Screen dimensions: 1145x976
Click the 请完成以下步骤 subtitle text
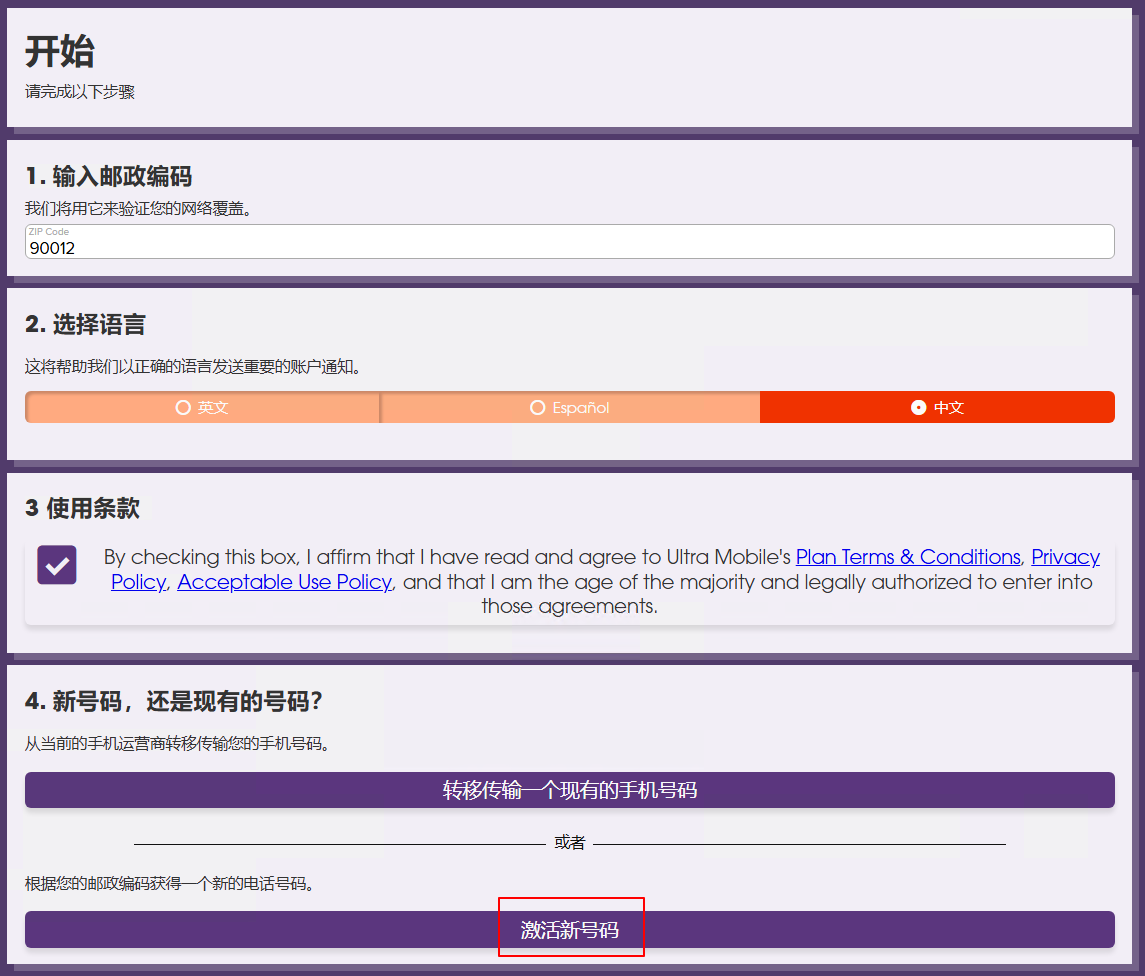pos(80,92)
